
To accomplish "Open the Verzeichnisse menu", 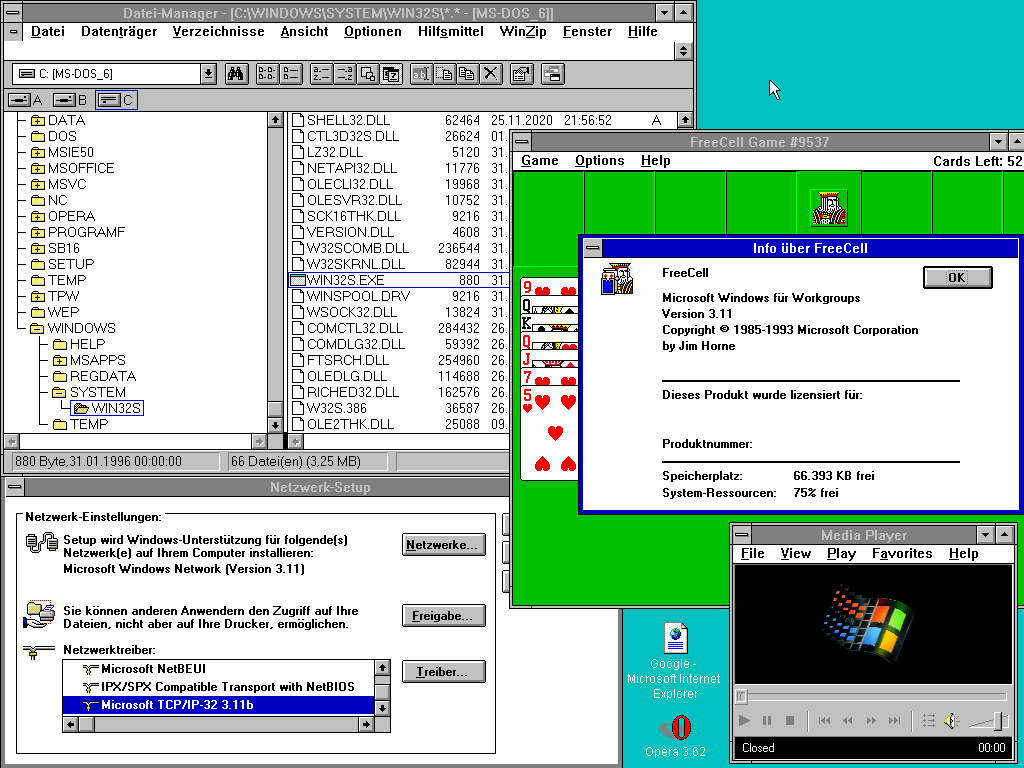I will pos(218,31).
